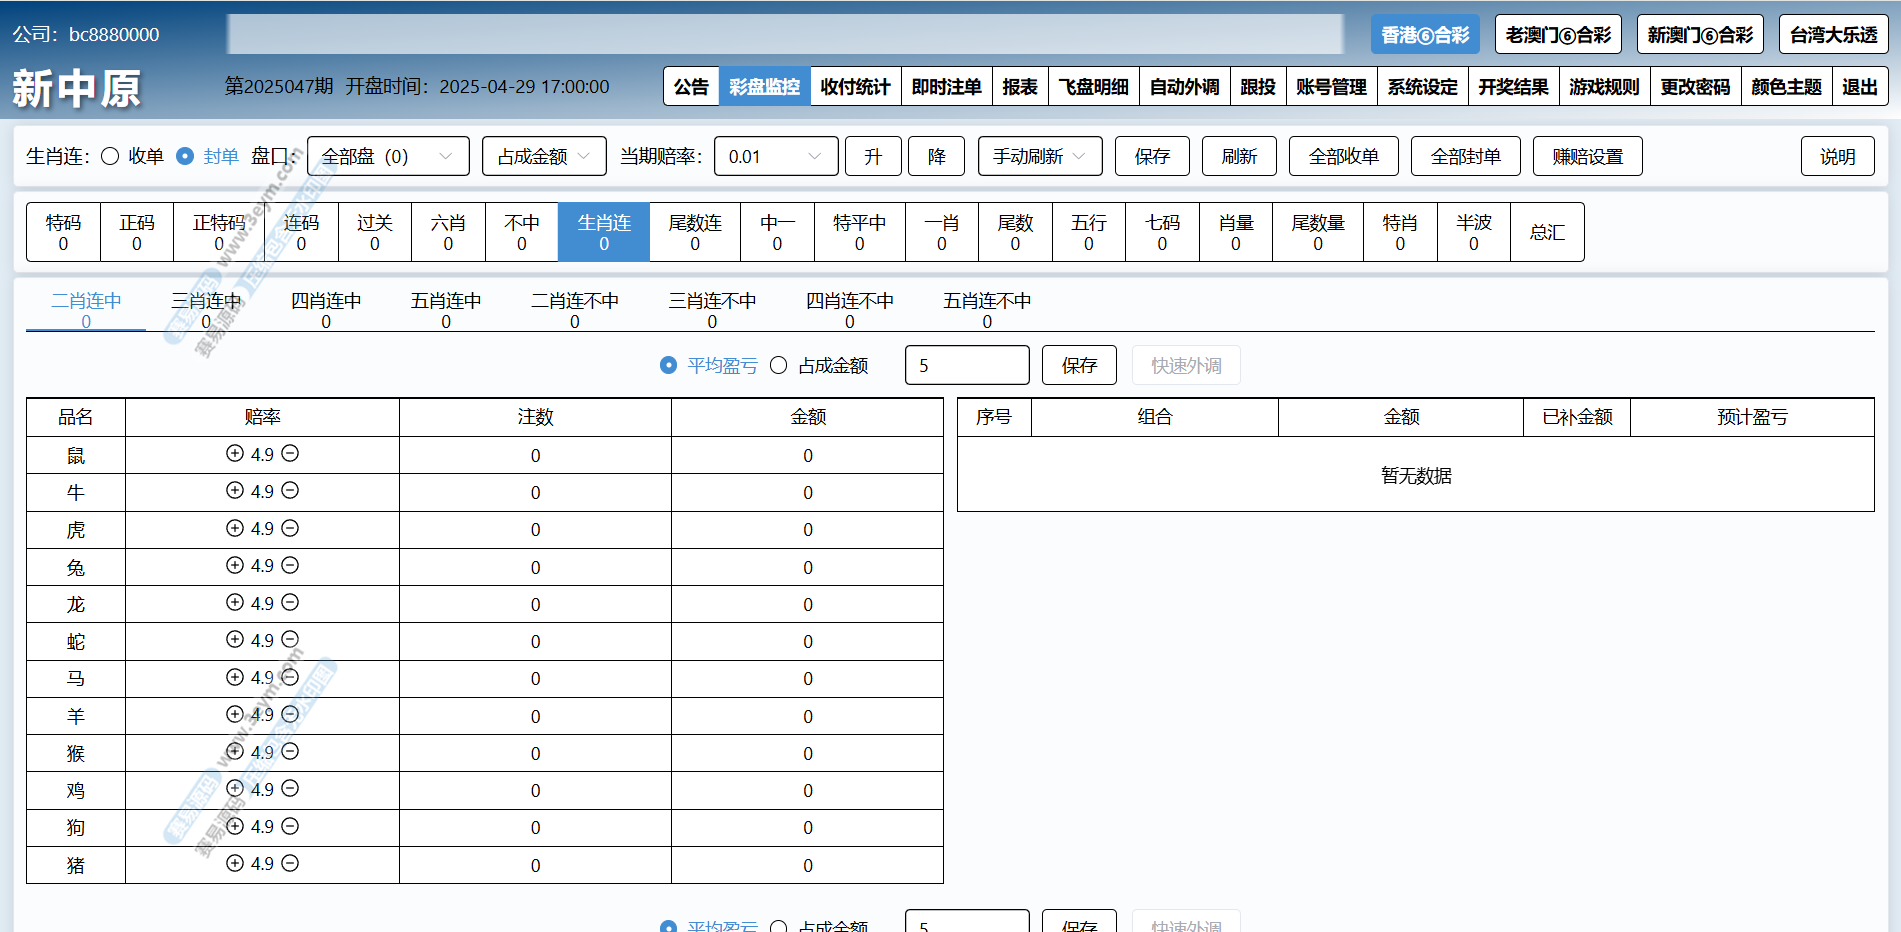Viewport: 1901px width, 932px height.
Task: Increase odds for 牛 with plus icon
Action: pos(235,491)
